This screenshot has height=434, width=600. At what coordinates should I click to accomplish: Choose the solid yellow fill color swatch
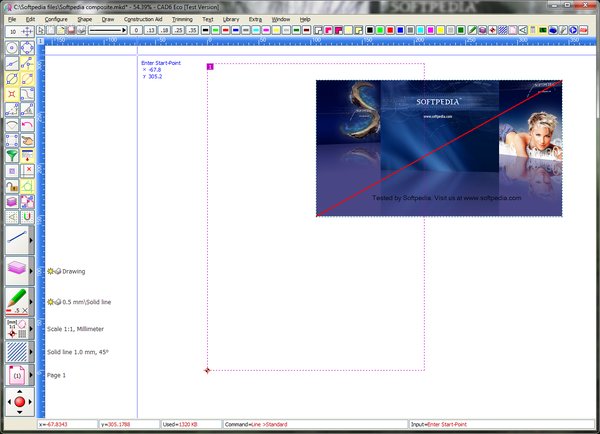point(440,30)
